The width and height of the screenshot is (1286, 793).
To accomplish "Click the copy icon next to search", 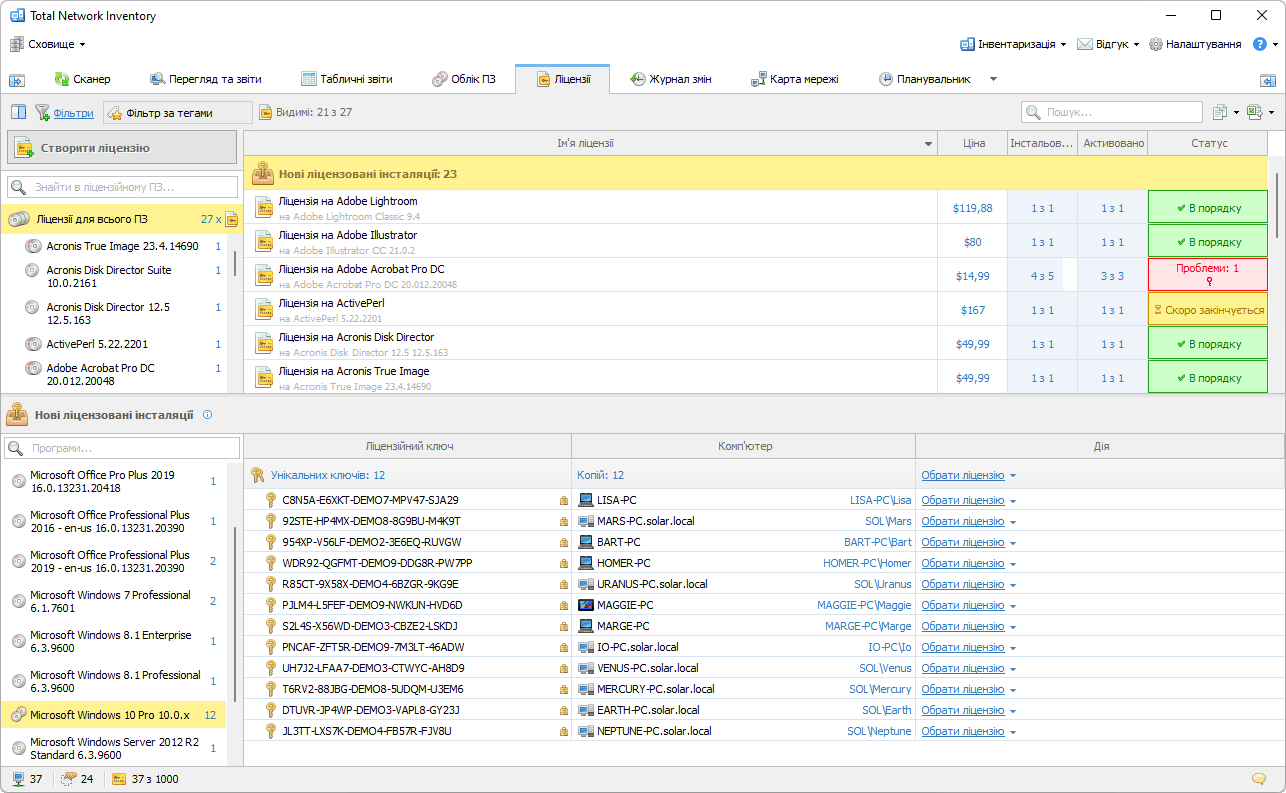I will tap(1220, 112).
